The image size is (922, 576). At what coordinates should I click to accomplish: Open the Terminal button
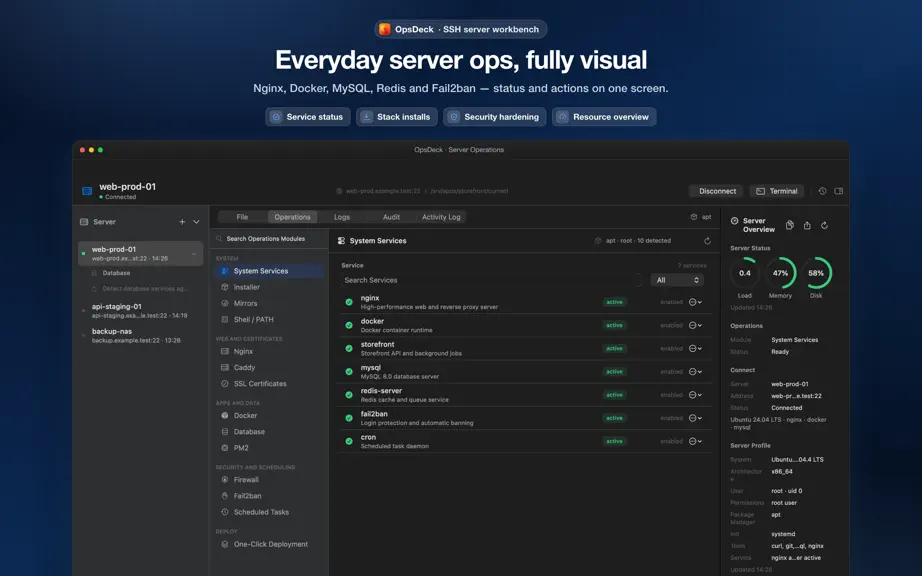point(777,191)
